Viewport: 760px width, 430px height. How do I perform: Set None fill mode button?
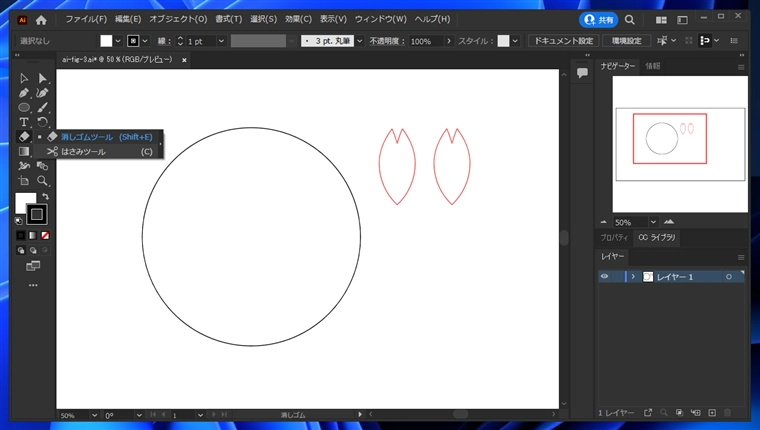pos(45,236)
